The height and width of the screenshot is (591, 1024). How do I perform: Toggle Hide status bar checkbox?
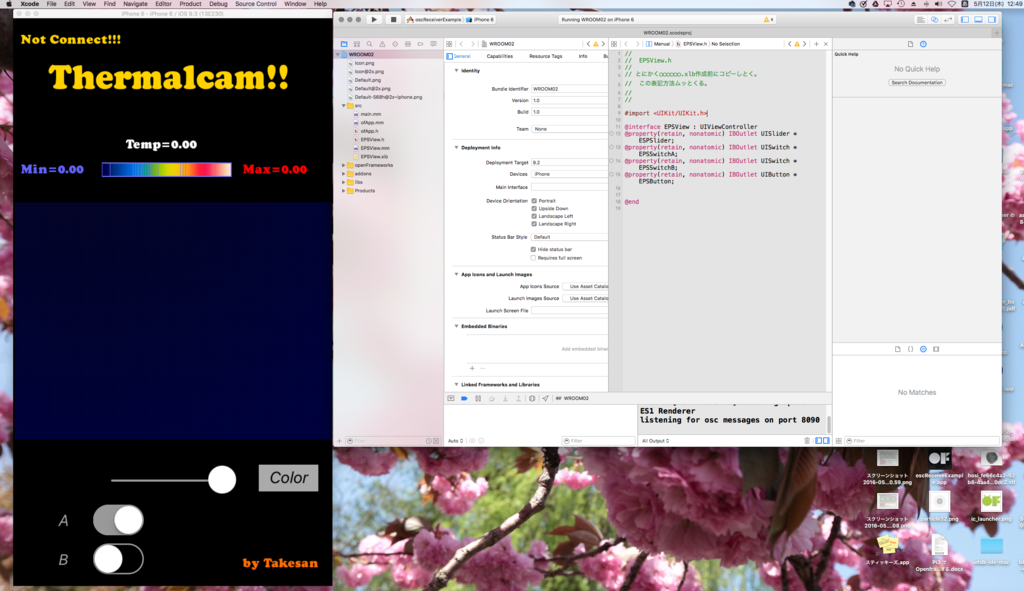point(534,249)
